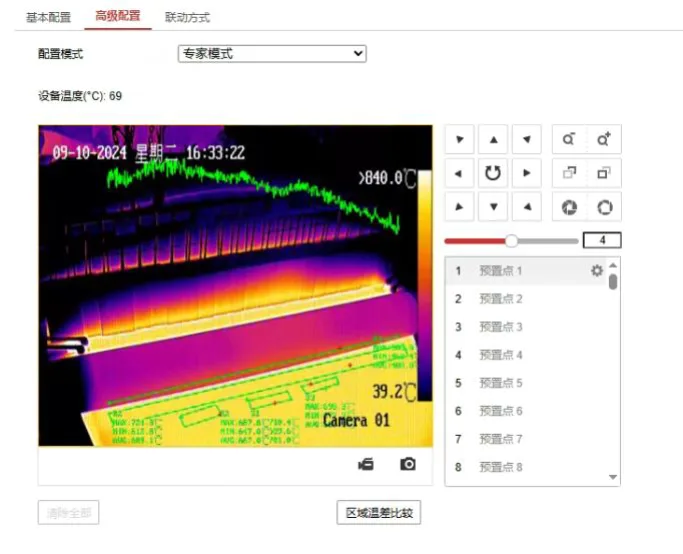Click the PTZ tilt up arrow

tap(492, 140)
